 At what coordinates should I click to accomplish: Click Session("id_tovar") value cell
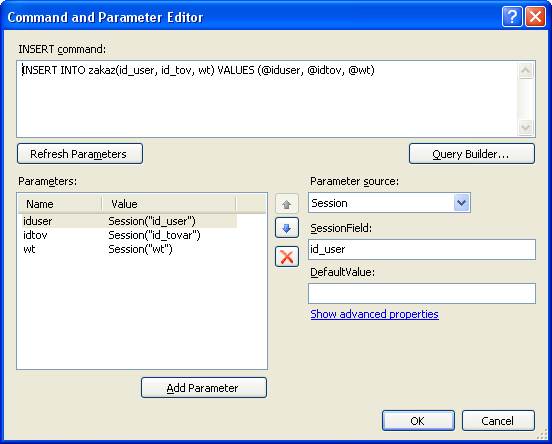click(x=154, y=235)
